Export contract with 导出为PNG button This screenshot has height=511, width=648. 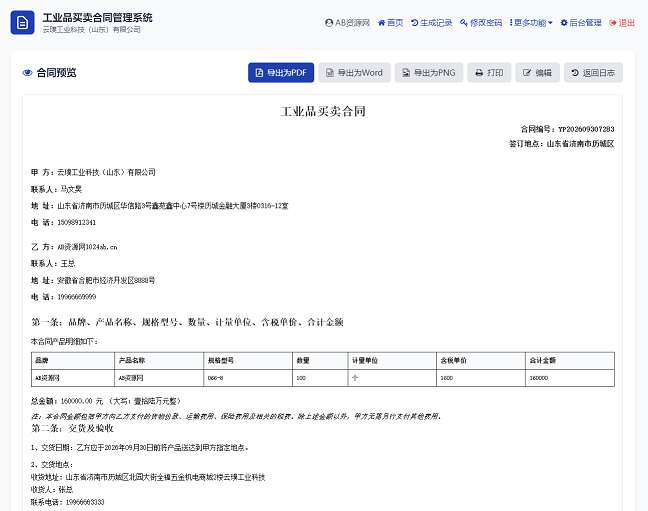click(429, 73)
